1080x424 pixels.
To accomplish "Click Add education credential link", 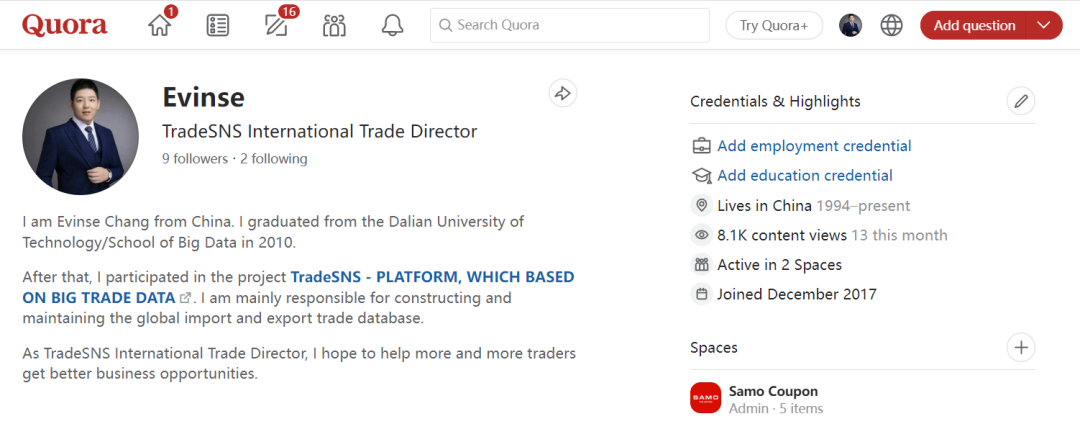I will [805, 176].
